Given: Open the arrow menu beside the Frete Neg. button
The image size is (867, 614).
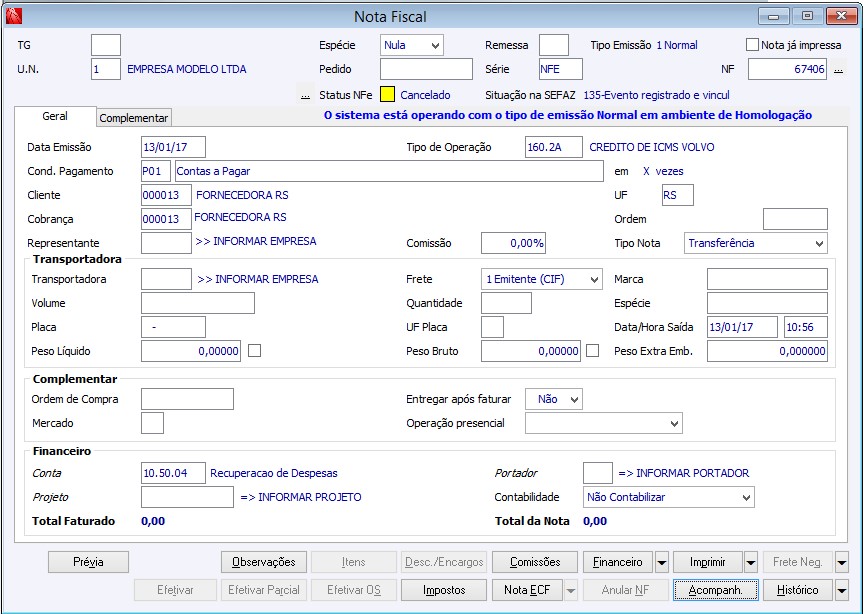Looking at the screenshot, I should click(x=841, y=562).
